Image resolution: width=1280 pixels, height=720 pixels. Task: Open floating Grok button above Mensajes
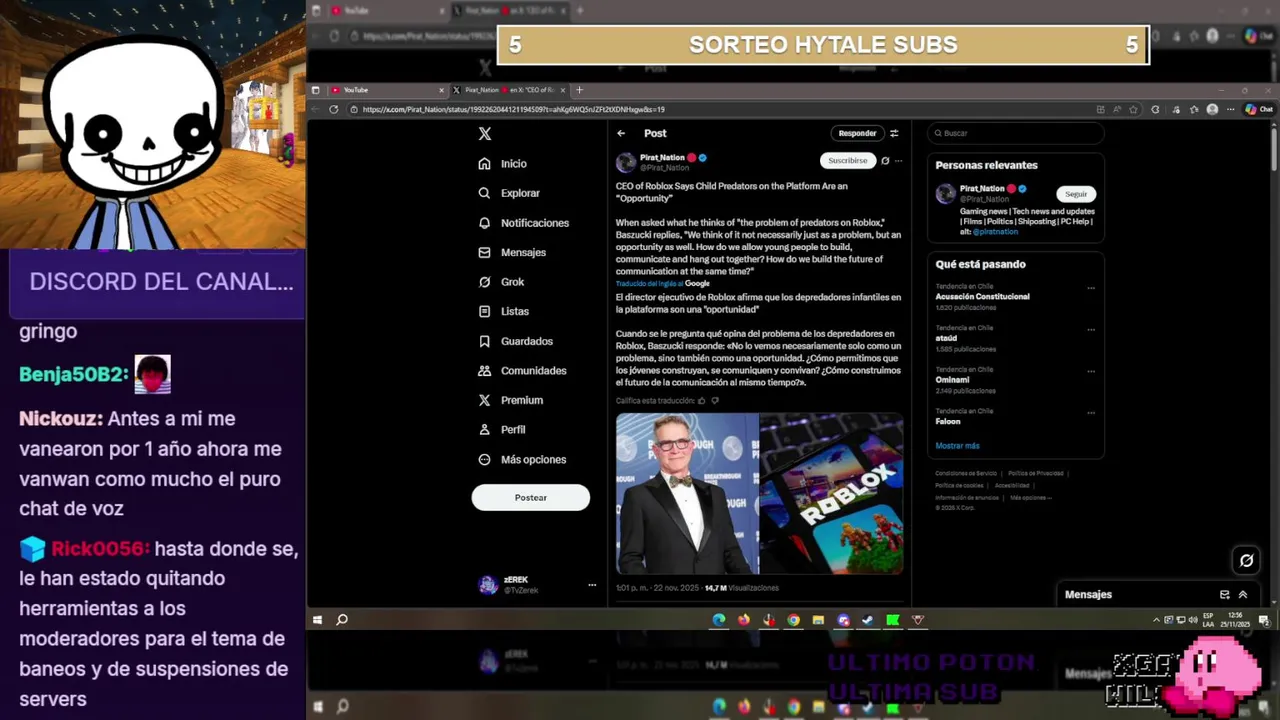coord(1246,560)
